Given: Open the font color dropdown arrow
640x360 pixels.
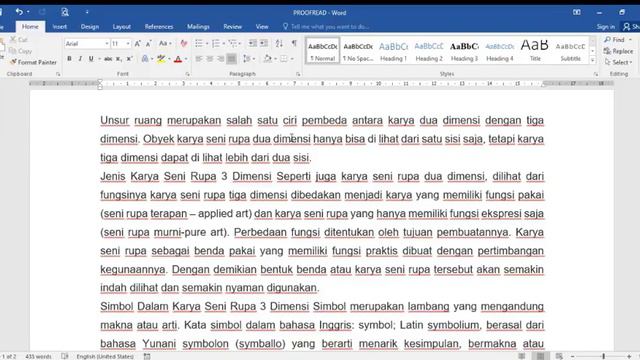Looking at the screenshot, I should pyautogui.click(x=186, y=59).
